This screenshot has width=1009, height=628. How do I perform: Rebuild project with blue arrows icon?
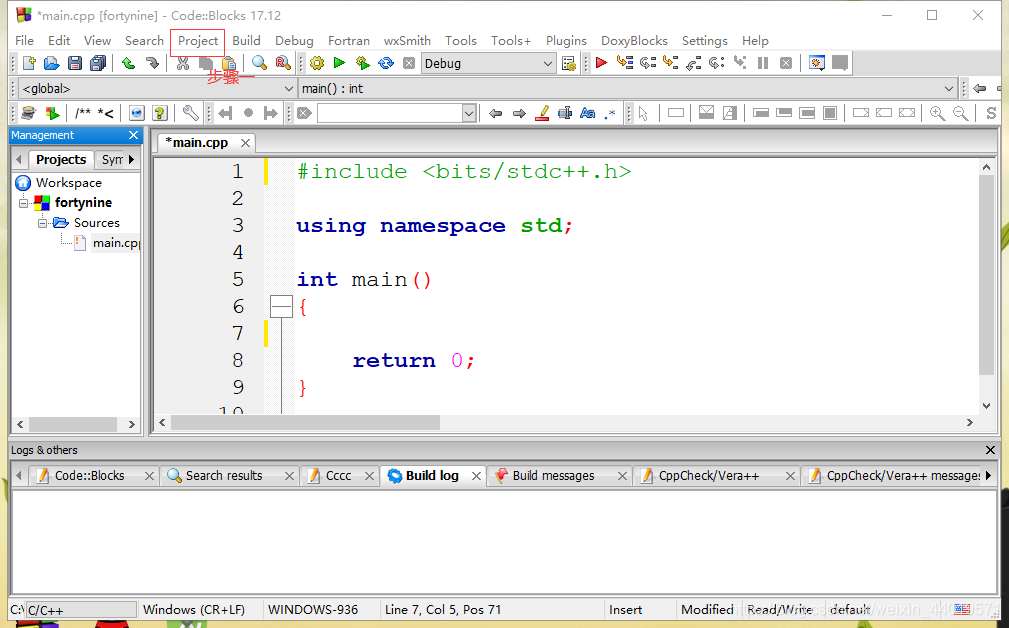[385, 63]
